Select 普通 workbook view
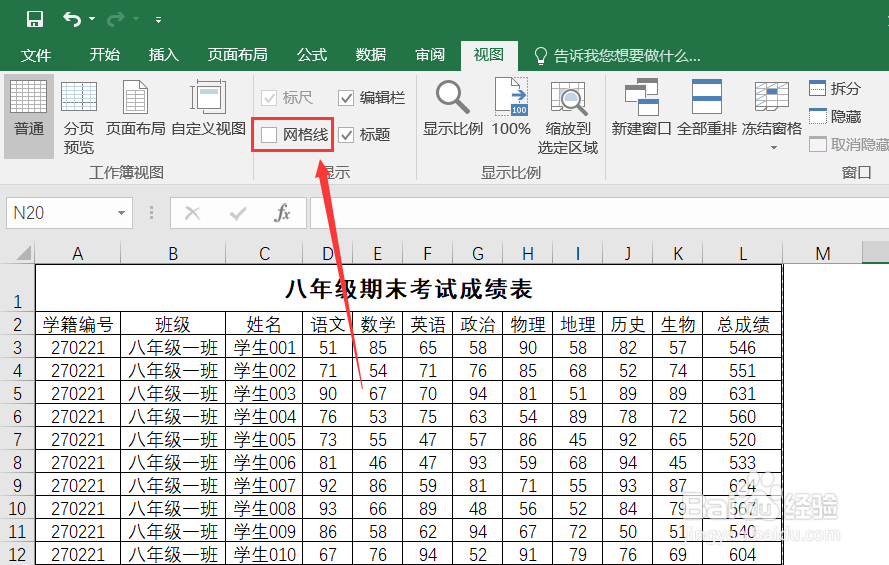 coord(29,116)
